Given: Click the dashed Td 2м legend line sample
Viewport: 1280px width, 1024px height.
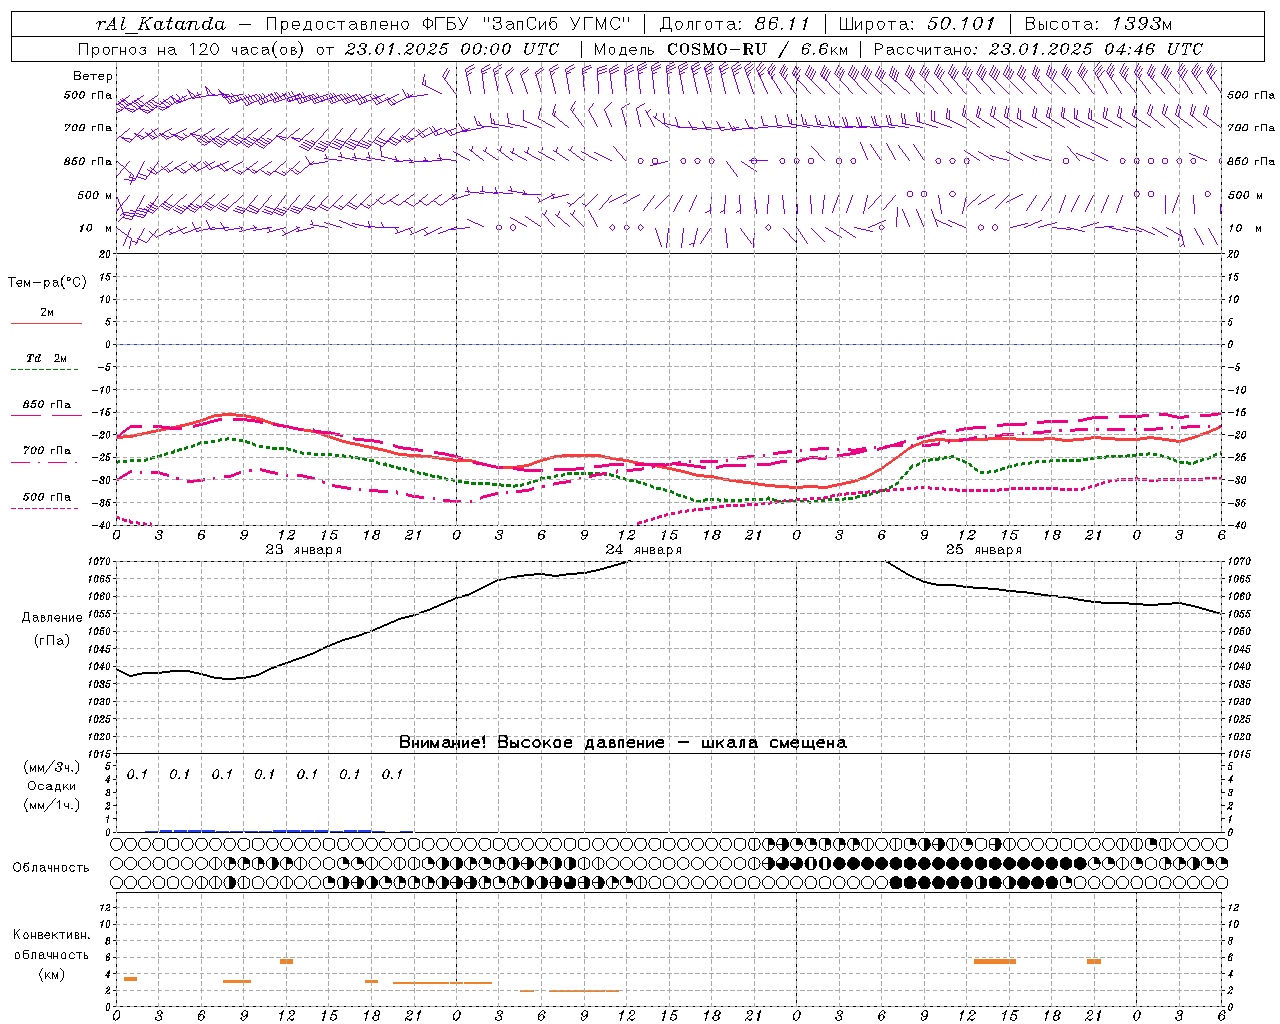Looking at the screenshot, I should pos(46,369).
